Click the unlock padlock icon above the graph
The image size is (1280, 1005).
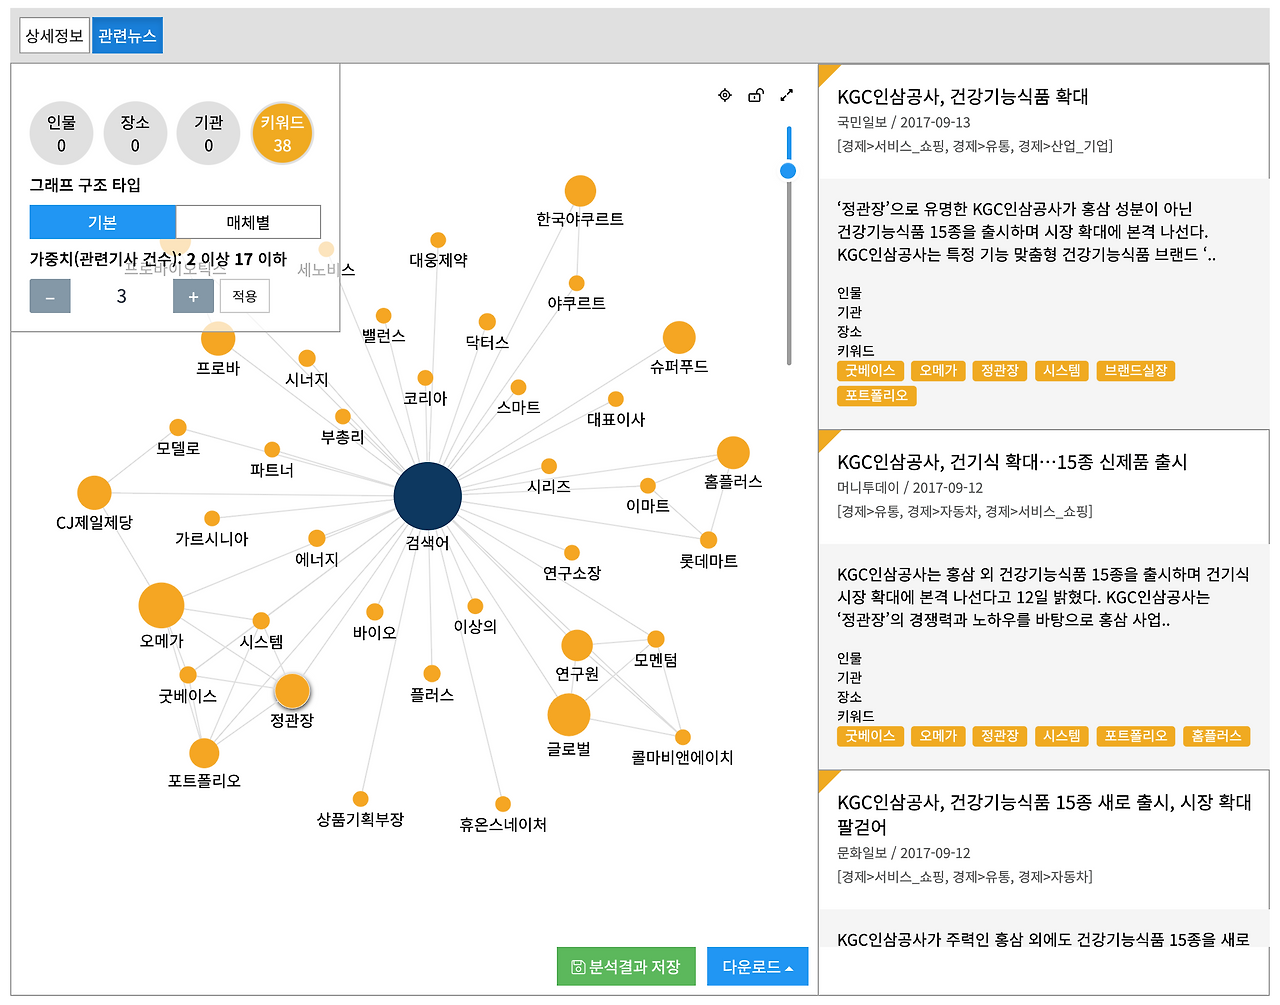click(x=755, y=94)
